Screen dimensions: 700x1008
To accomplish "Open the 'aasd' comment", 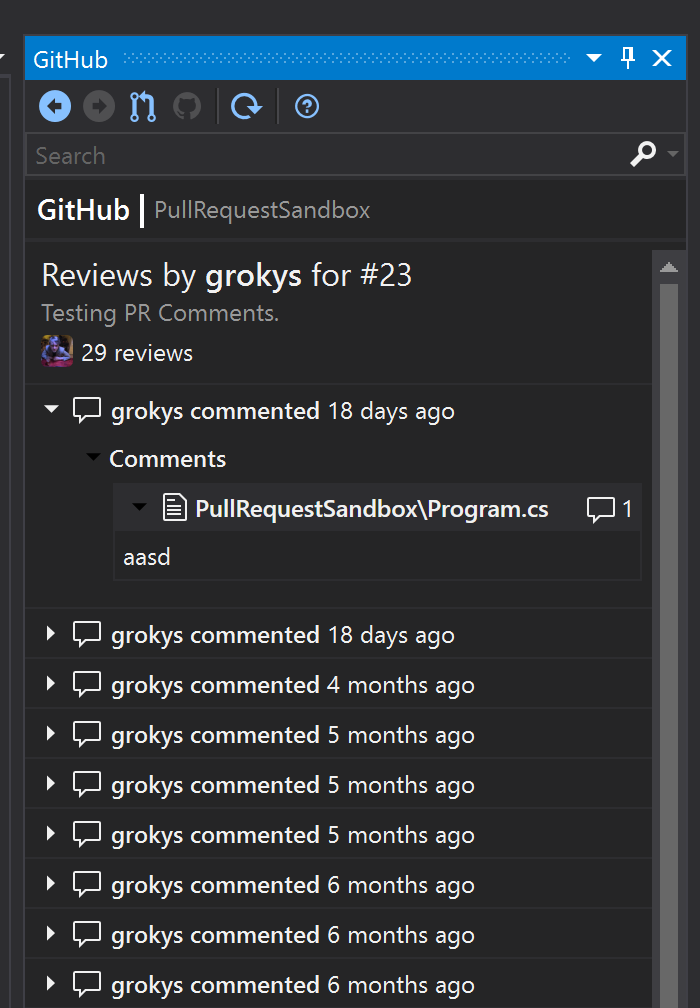I will pos(147,557).
